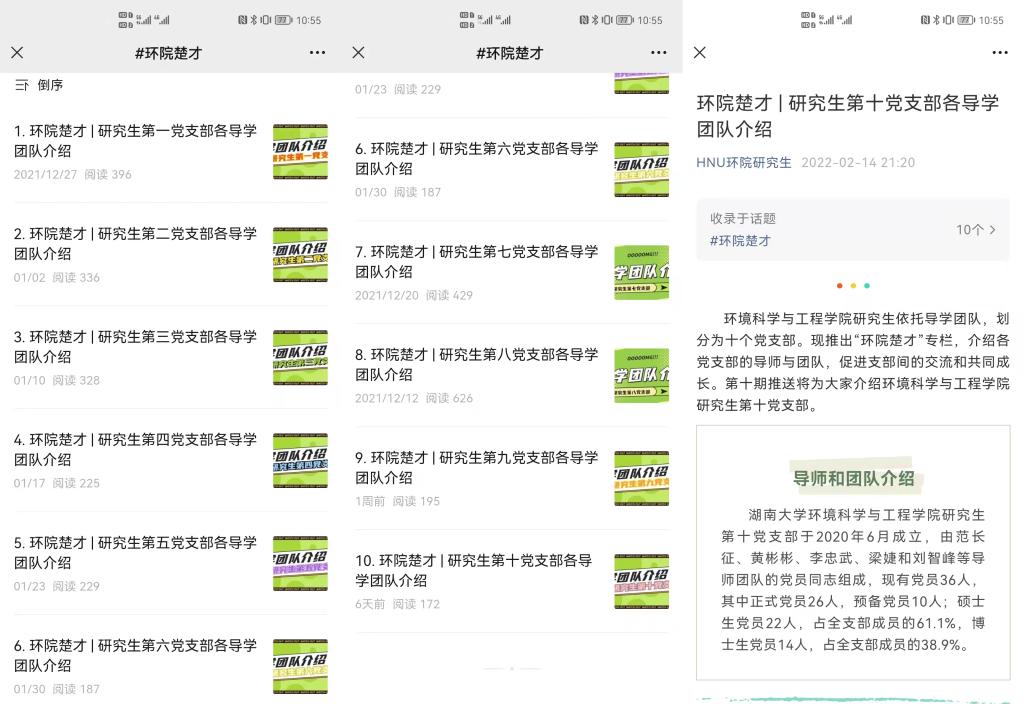The image size is (1024, 704).
Task: Expand topic list via 10个 chevron
Action: (x=976, y=230)
